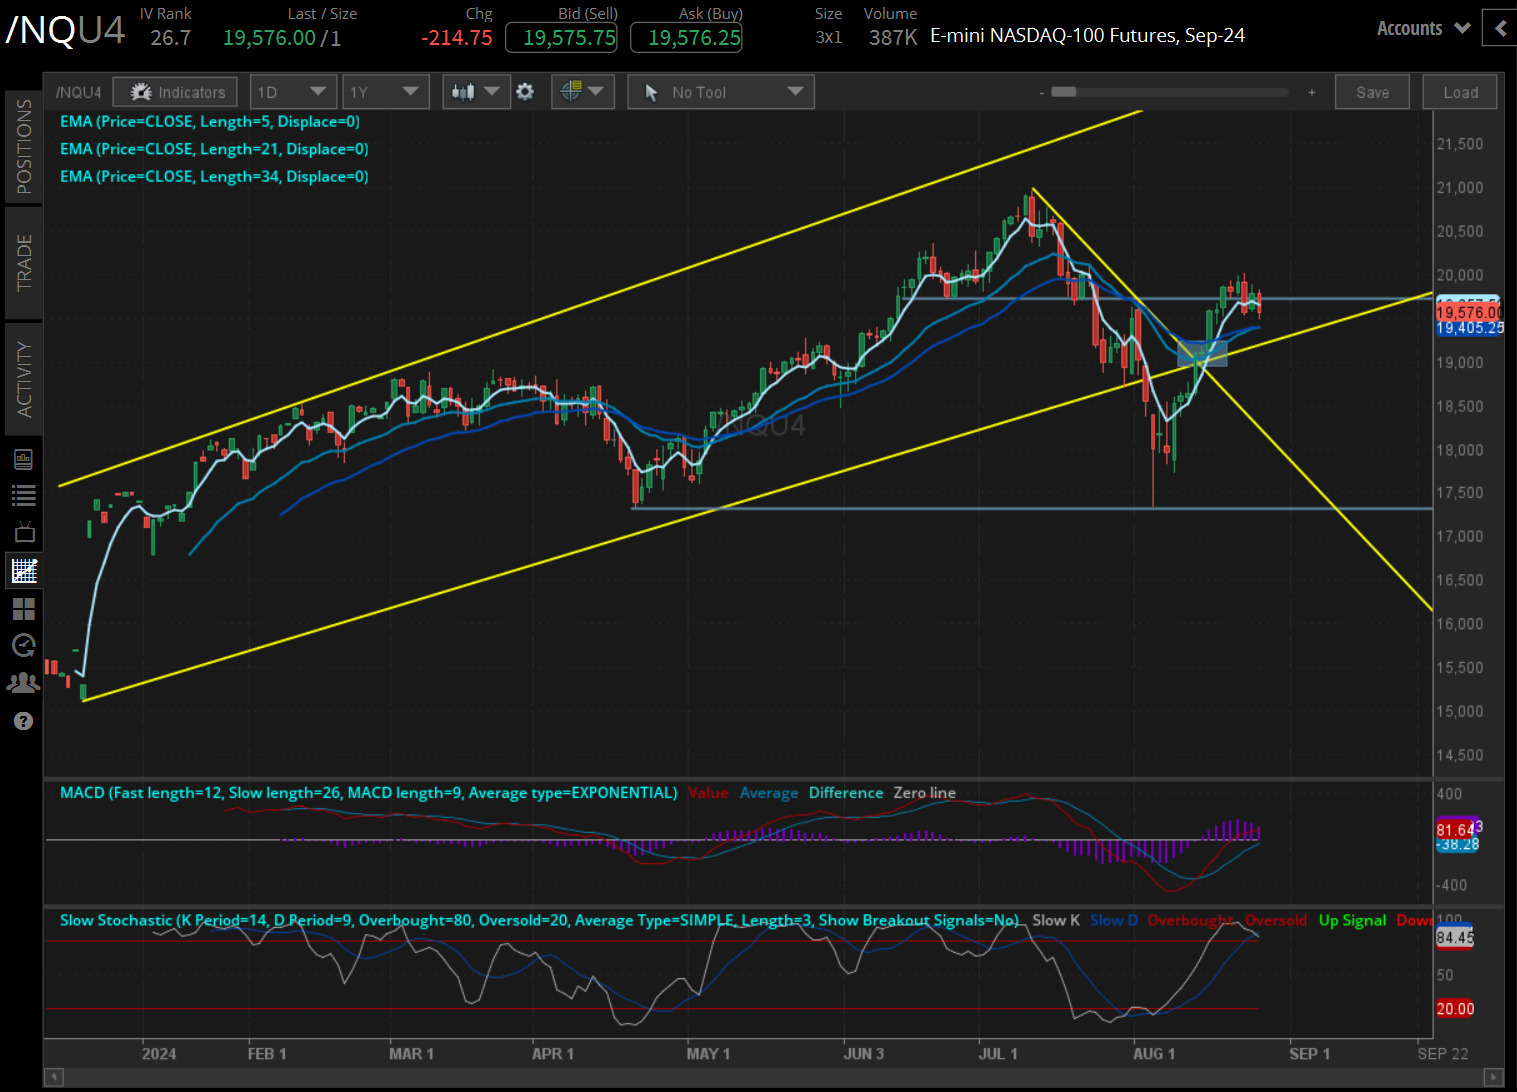The image size is (1517, 1092).
Task: Click the 3x1 size value in the header
Action: [829, 38]
